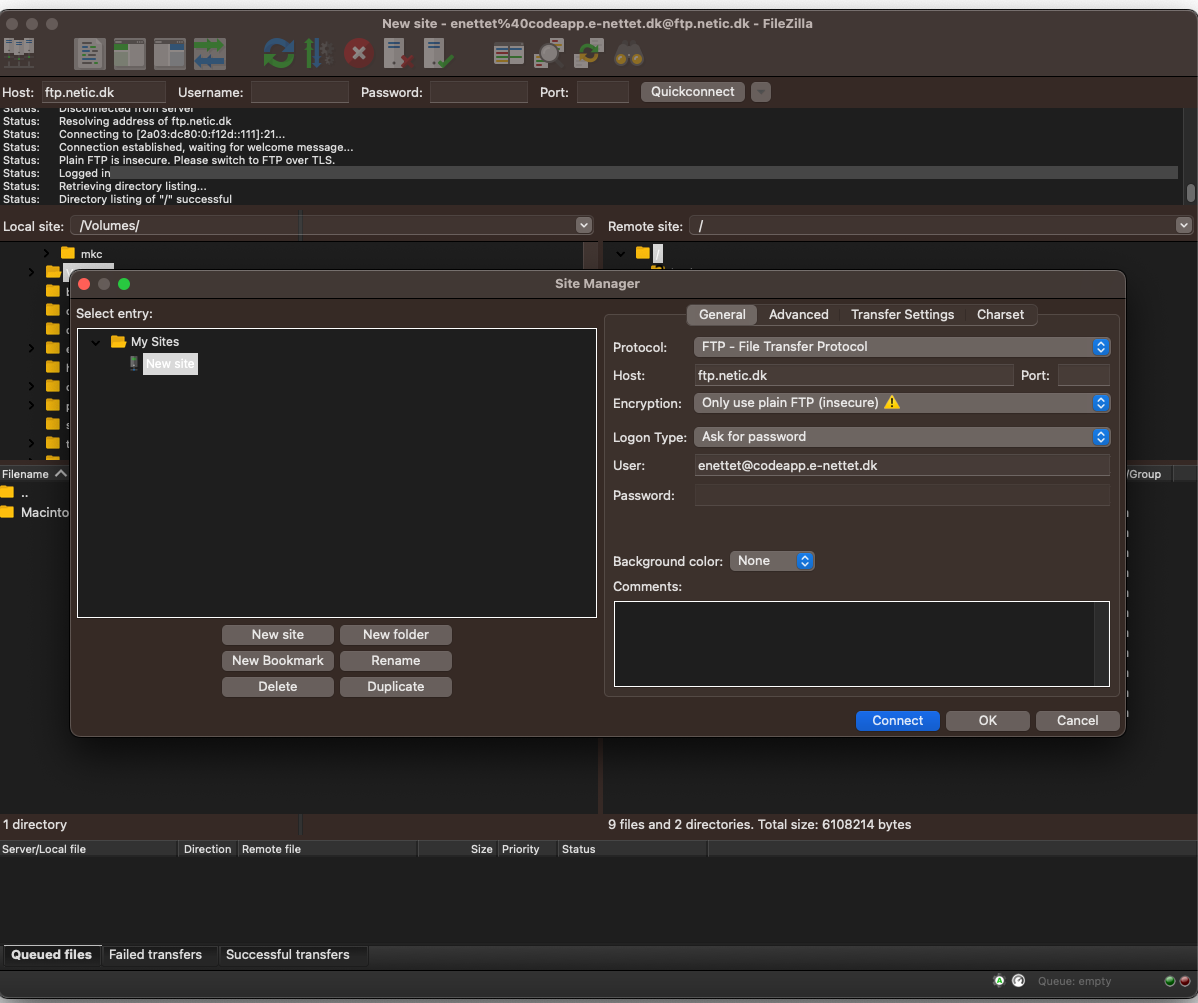Click speed limit icon in status bar

tap(1018, 981)
